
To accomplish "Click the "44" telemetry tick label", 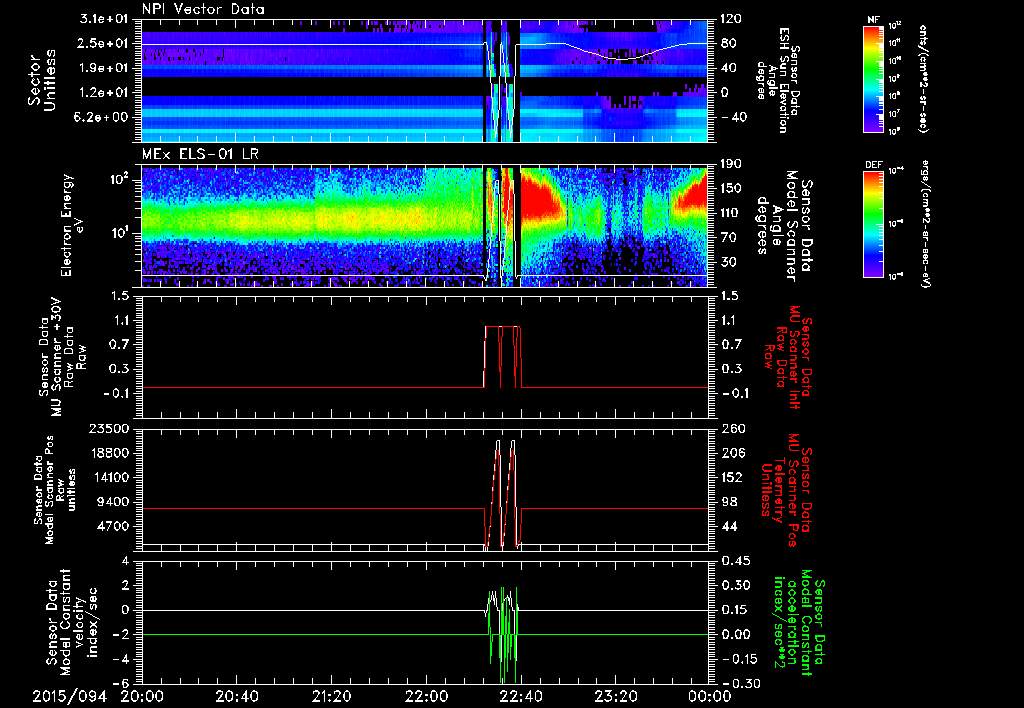I will point(728,526).
